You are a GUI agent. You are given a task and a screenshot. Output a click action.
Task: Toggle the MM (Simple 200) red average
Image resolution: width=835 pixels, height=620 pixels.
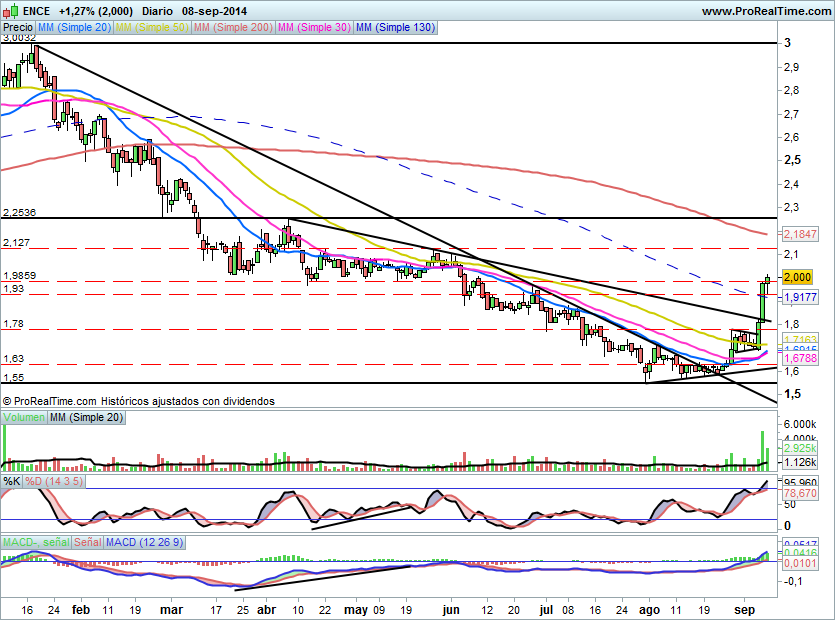(x=232, y=28)
